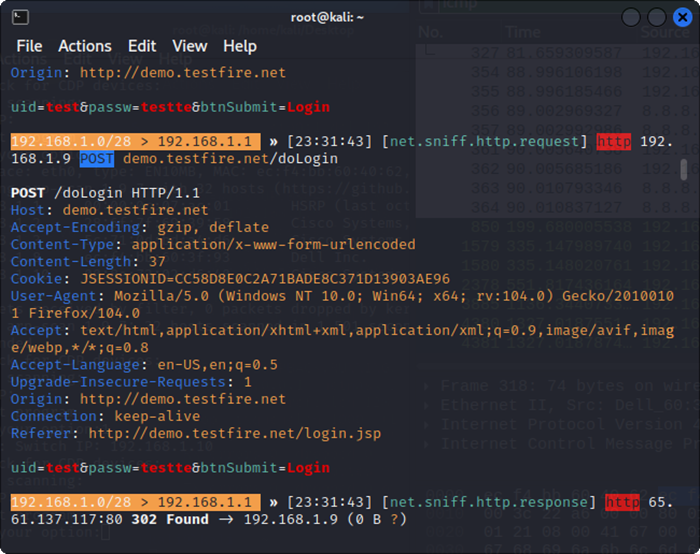The image size is (700, 554).
Task: Click the root@kali window title
Action: (327, 17)
